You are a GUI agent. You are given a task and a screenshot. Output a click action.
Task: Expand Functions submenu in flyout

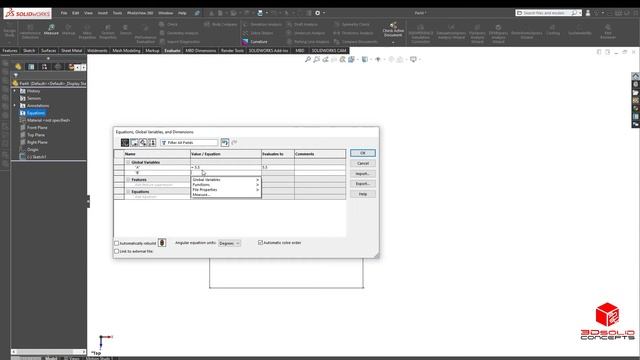[x=226, y=184]
